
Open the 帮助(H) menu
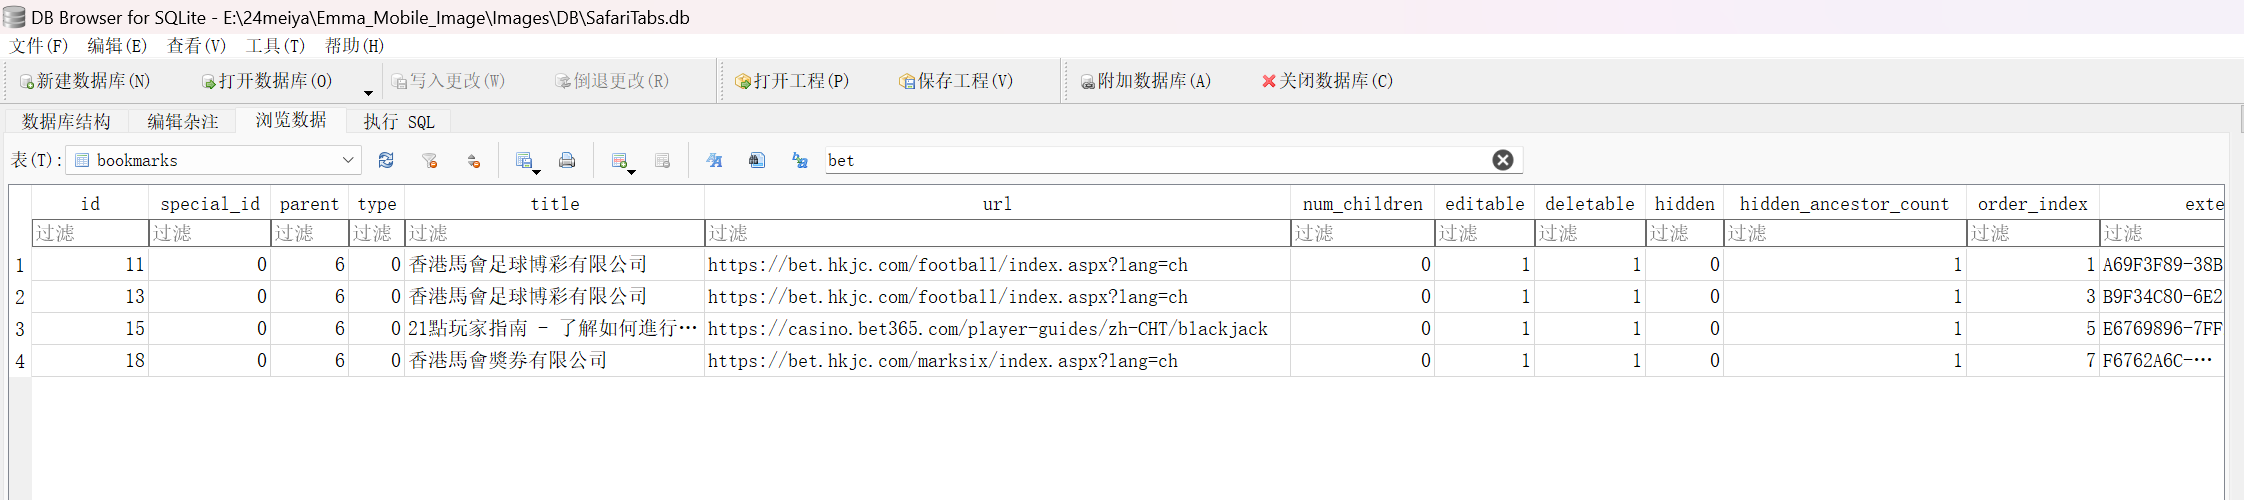[354, 46]
